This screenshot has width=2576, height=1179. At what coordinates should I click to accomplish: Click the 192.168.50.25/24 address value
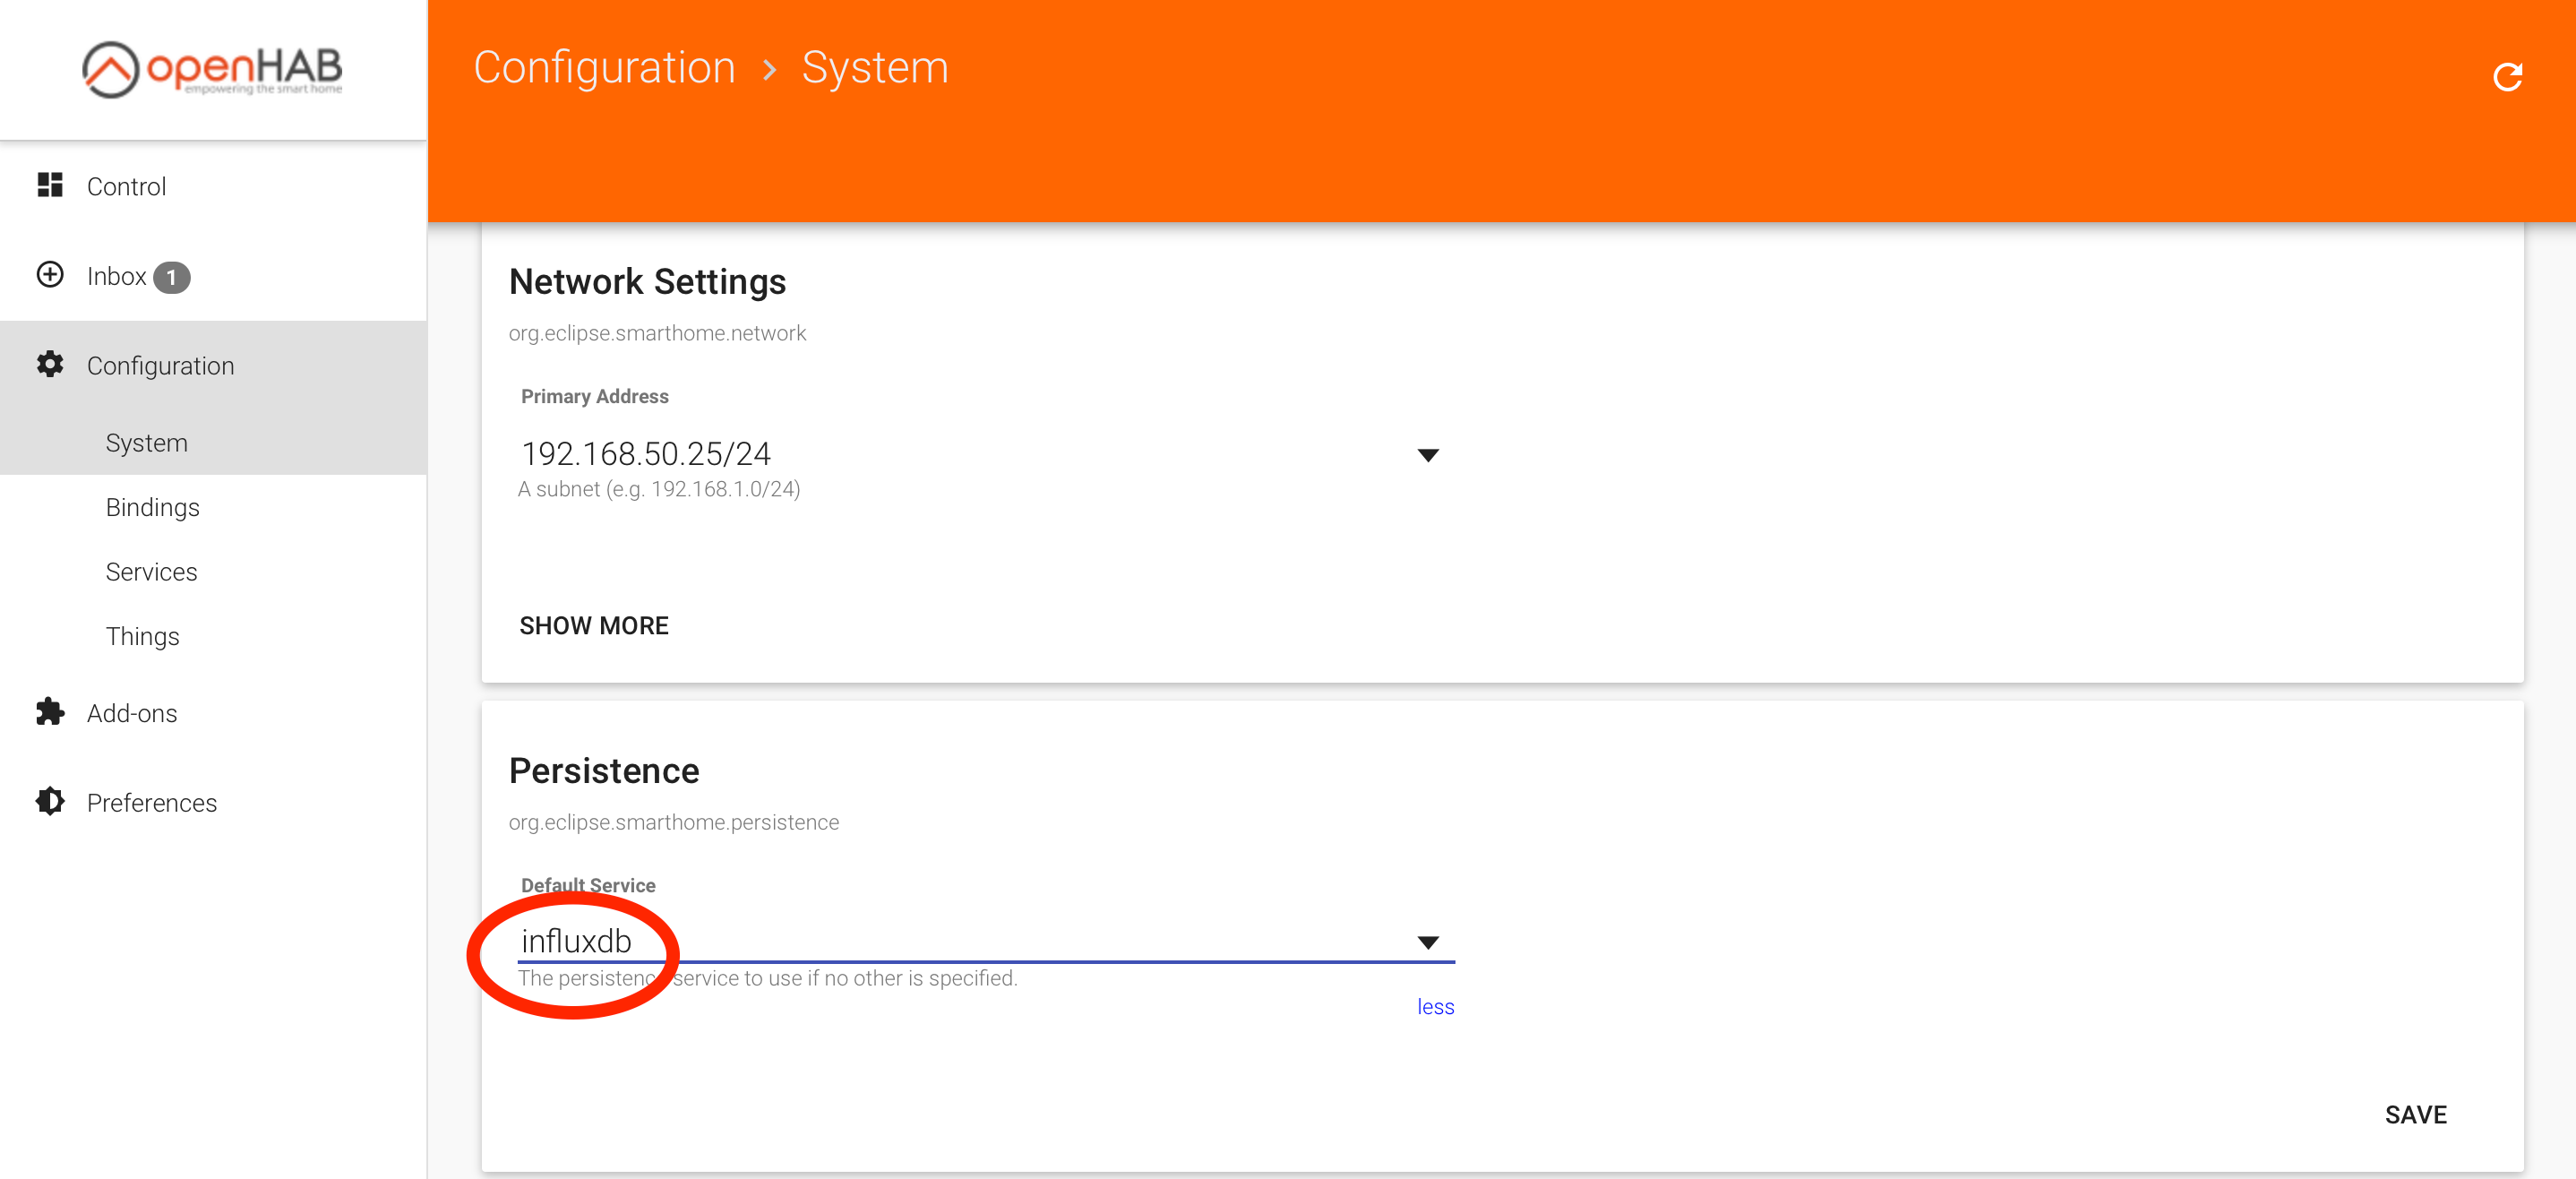[x=646, y=454]
